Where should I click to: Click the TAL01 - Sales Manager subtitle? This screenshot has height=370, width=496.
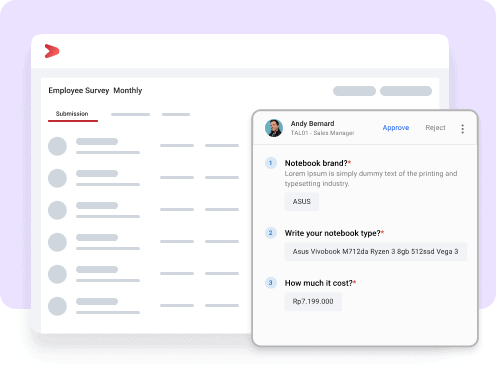point(322,133)
